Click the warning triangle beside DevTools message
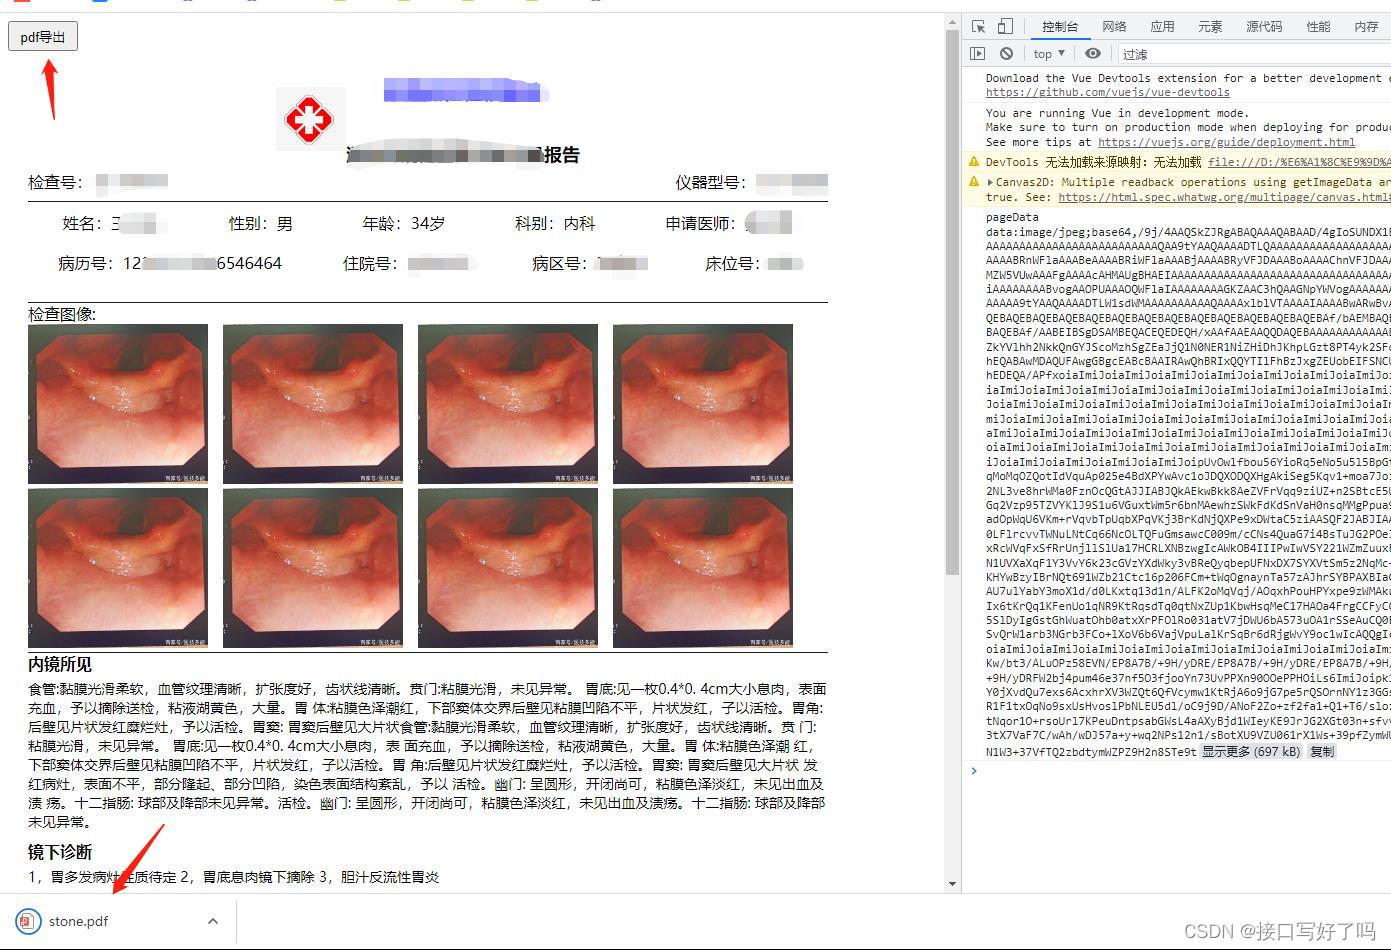 (972, 160)
